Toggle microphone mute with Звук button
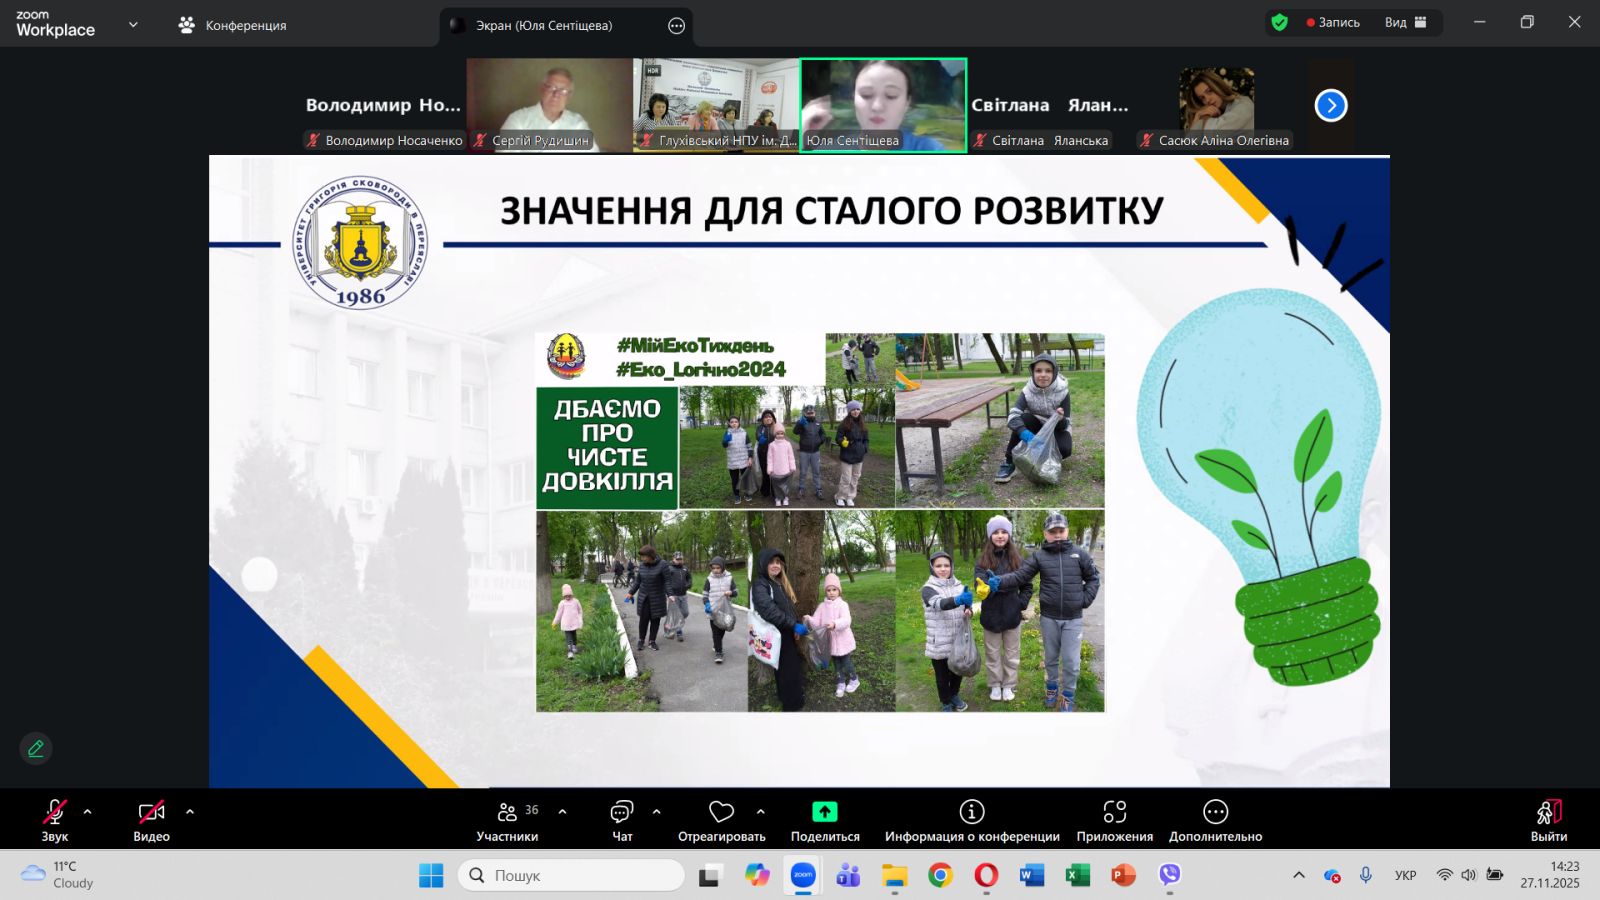This screenshot has width=1600, height=900. click(55, 812)
